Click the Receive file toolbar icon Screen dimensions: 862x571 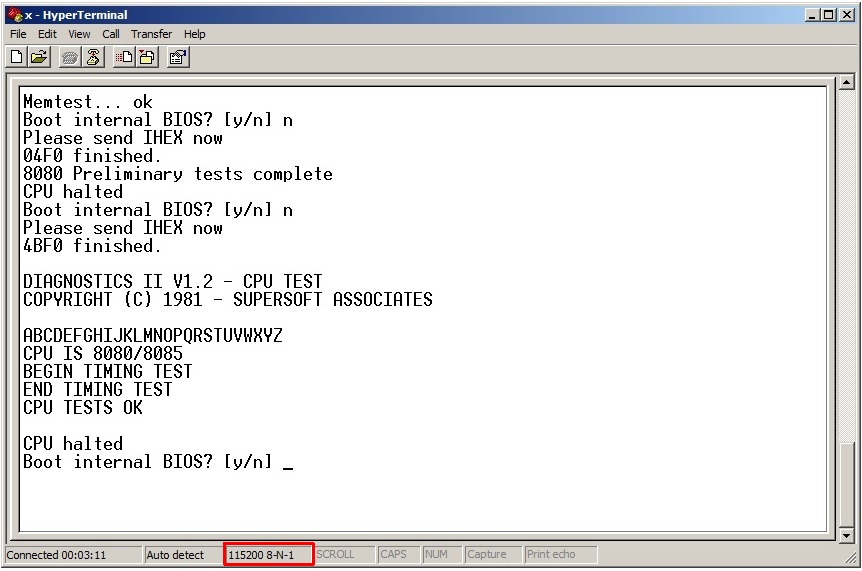[147, 57]
